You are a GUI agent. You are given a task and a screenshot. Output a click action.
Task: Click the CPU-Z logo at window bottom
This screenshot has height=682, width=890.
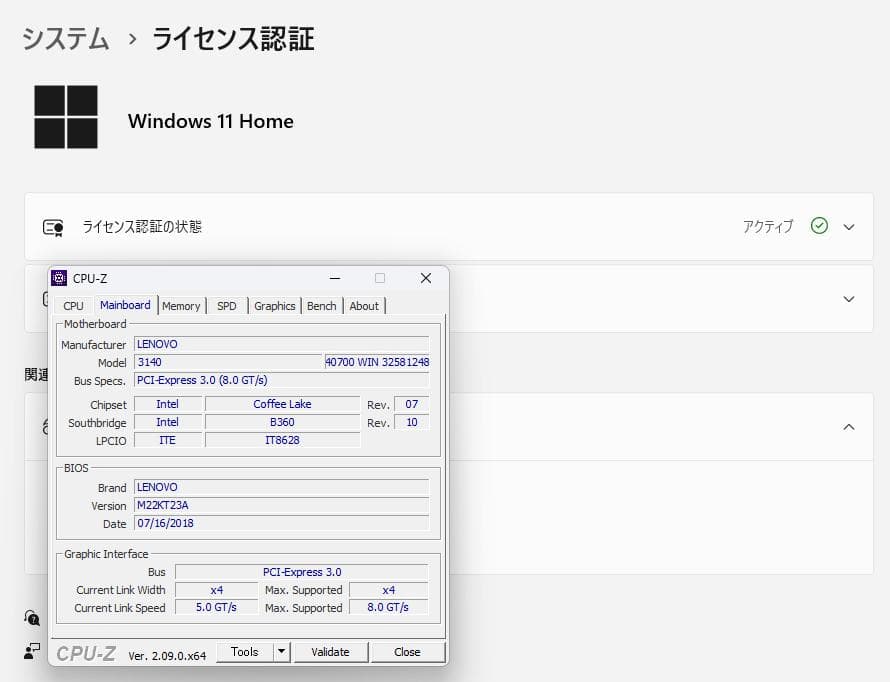coord(89,651)
